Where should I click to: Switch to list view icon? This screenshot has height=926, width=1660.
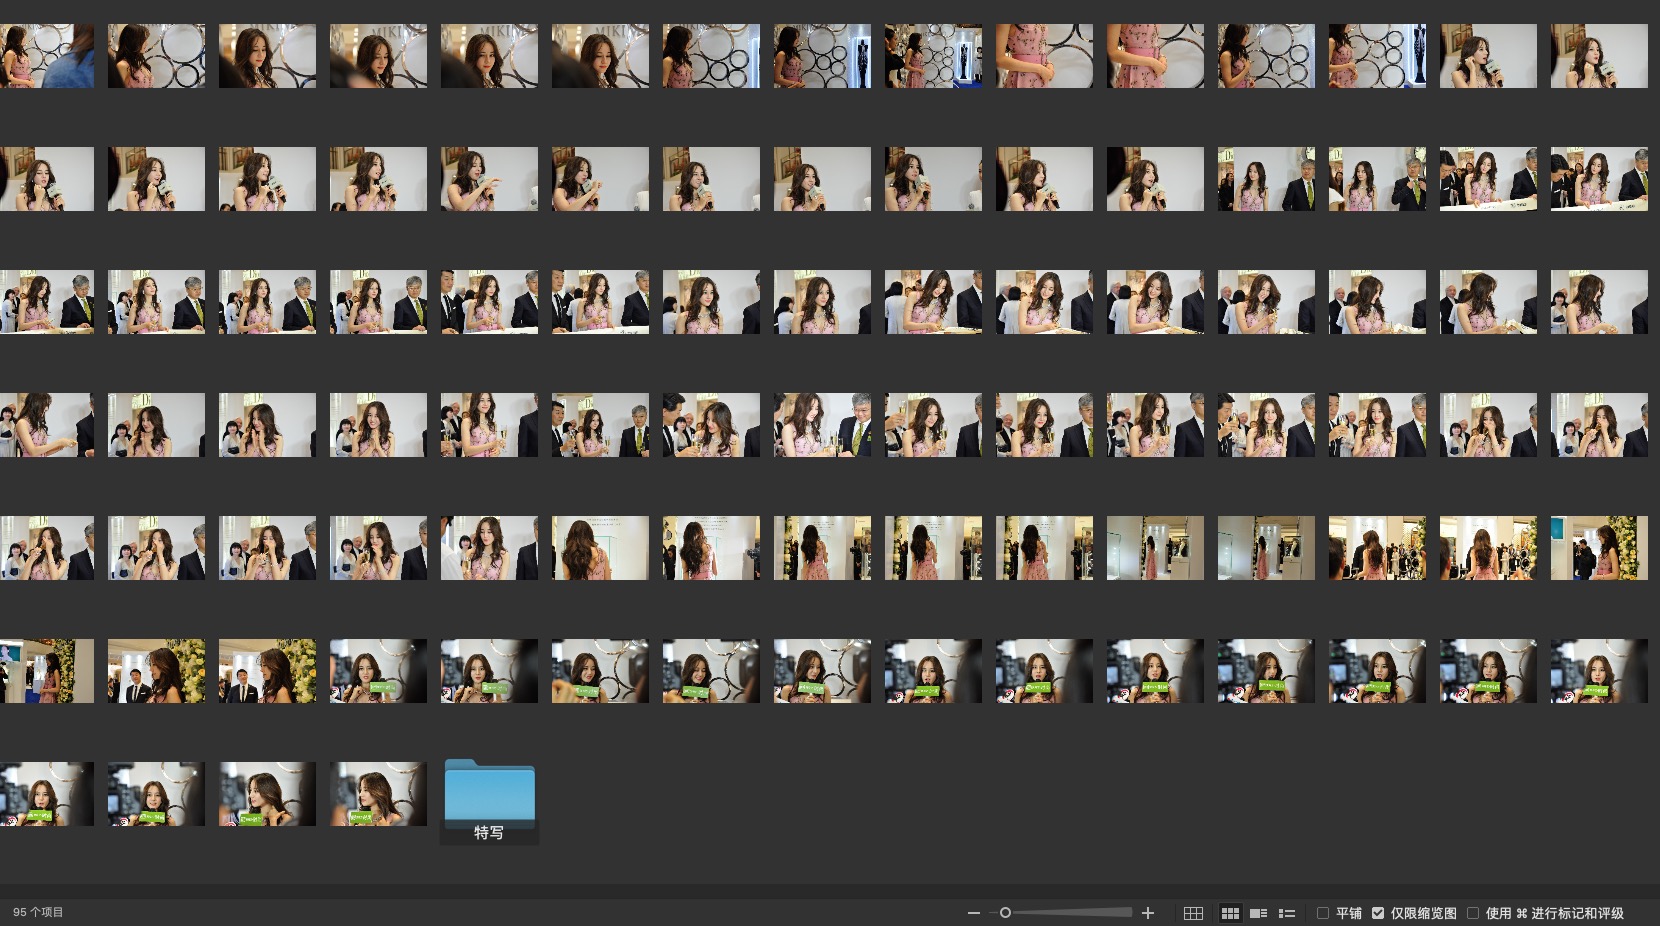1287,913
